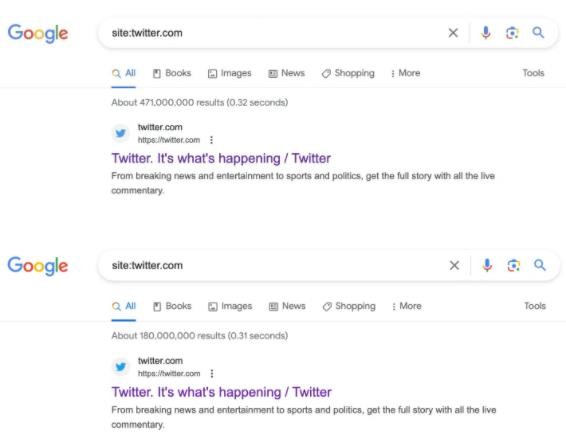Switch to Images tab in top results
The image size is (566, 446).
click(230, 73)
